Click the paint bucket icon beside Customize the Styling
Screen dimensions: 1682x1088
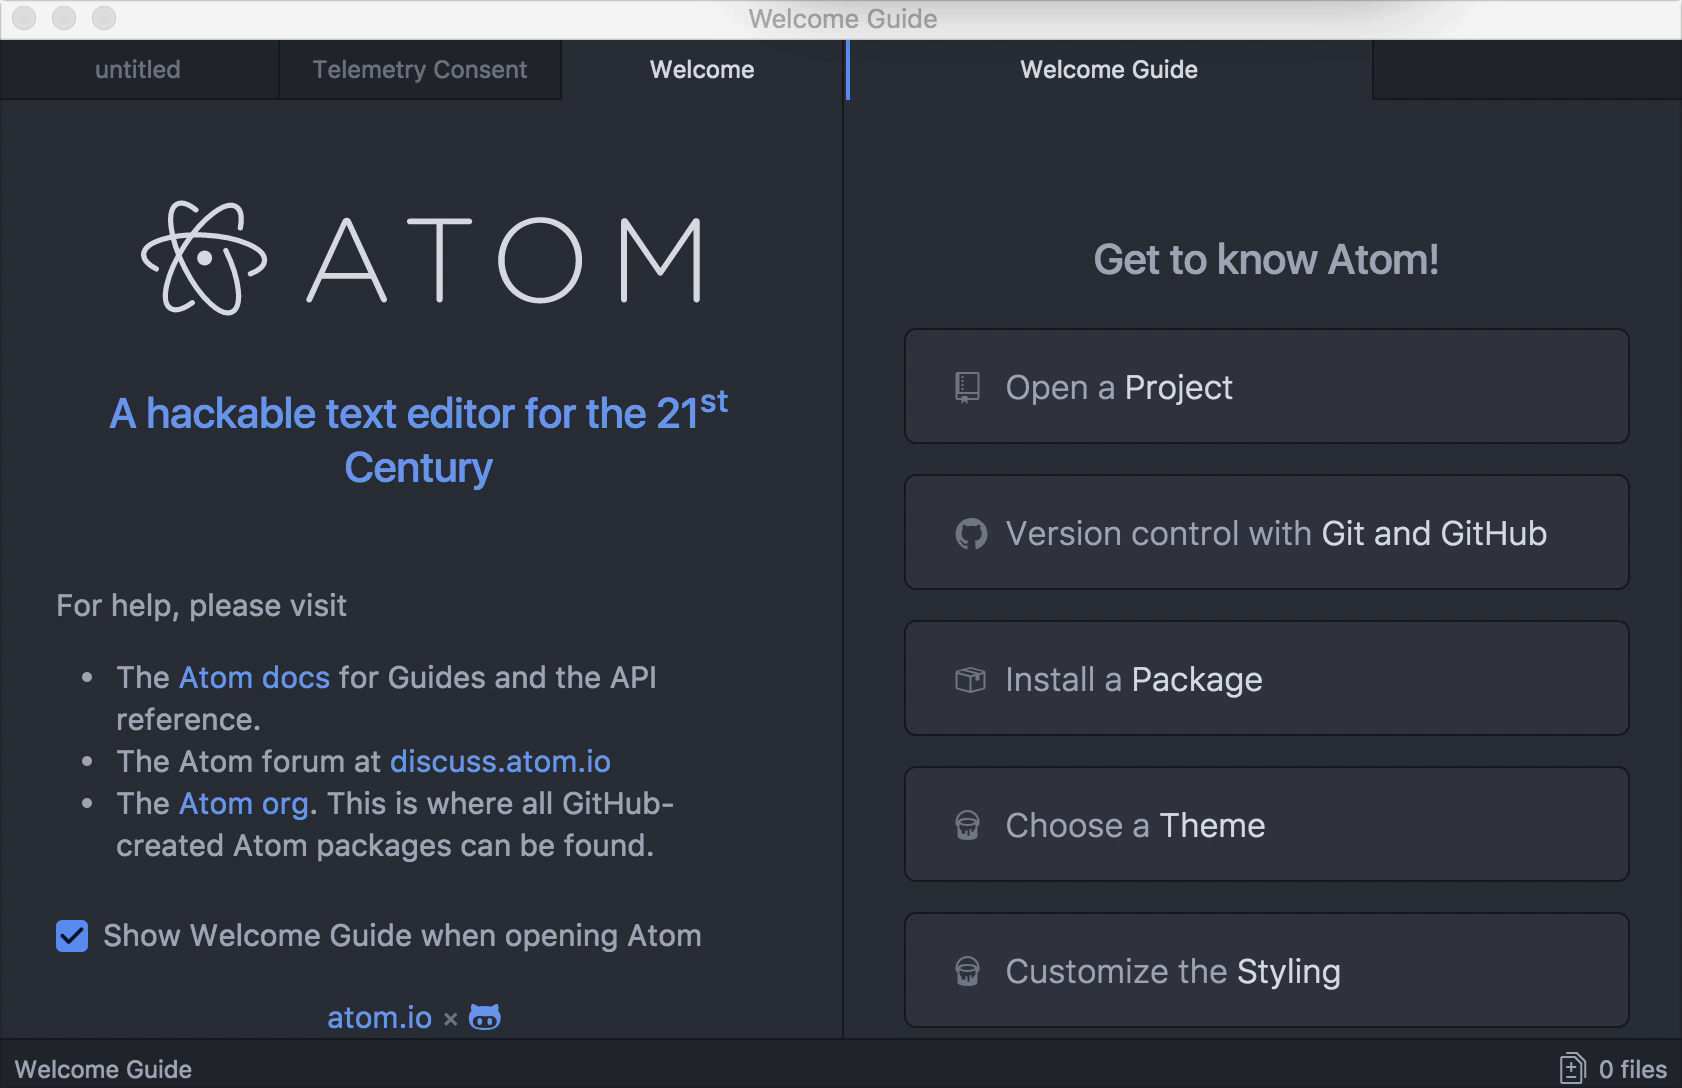point(967,972)
